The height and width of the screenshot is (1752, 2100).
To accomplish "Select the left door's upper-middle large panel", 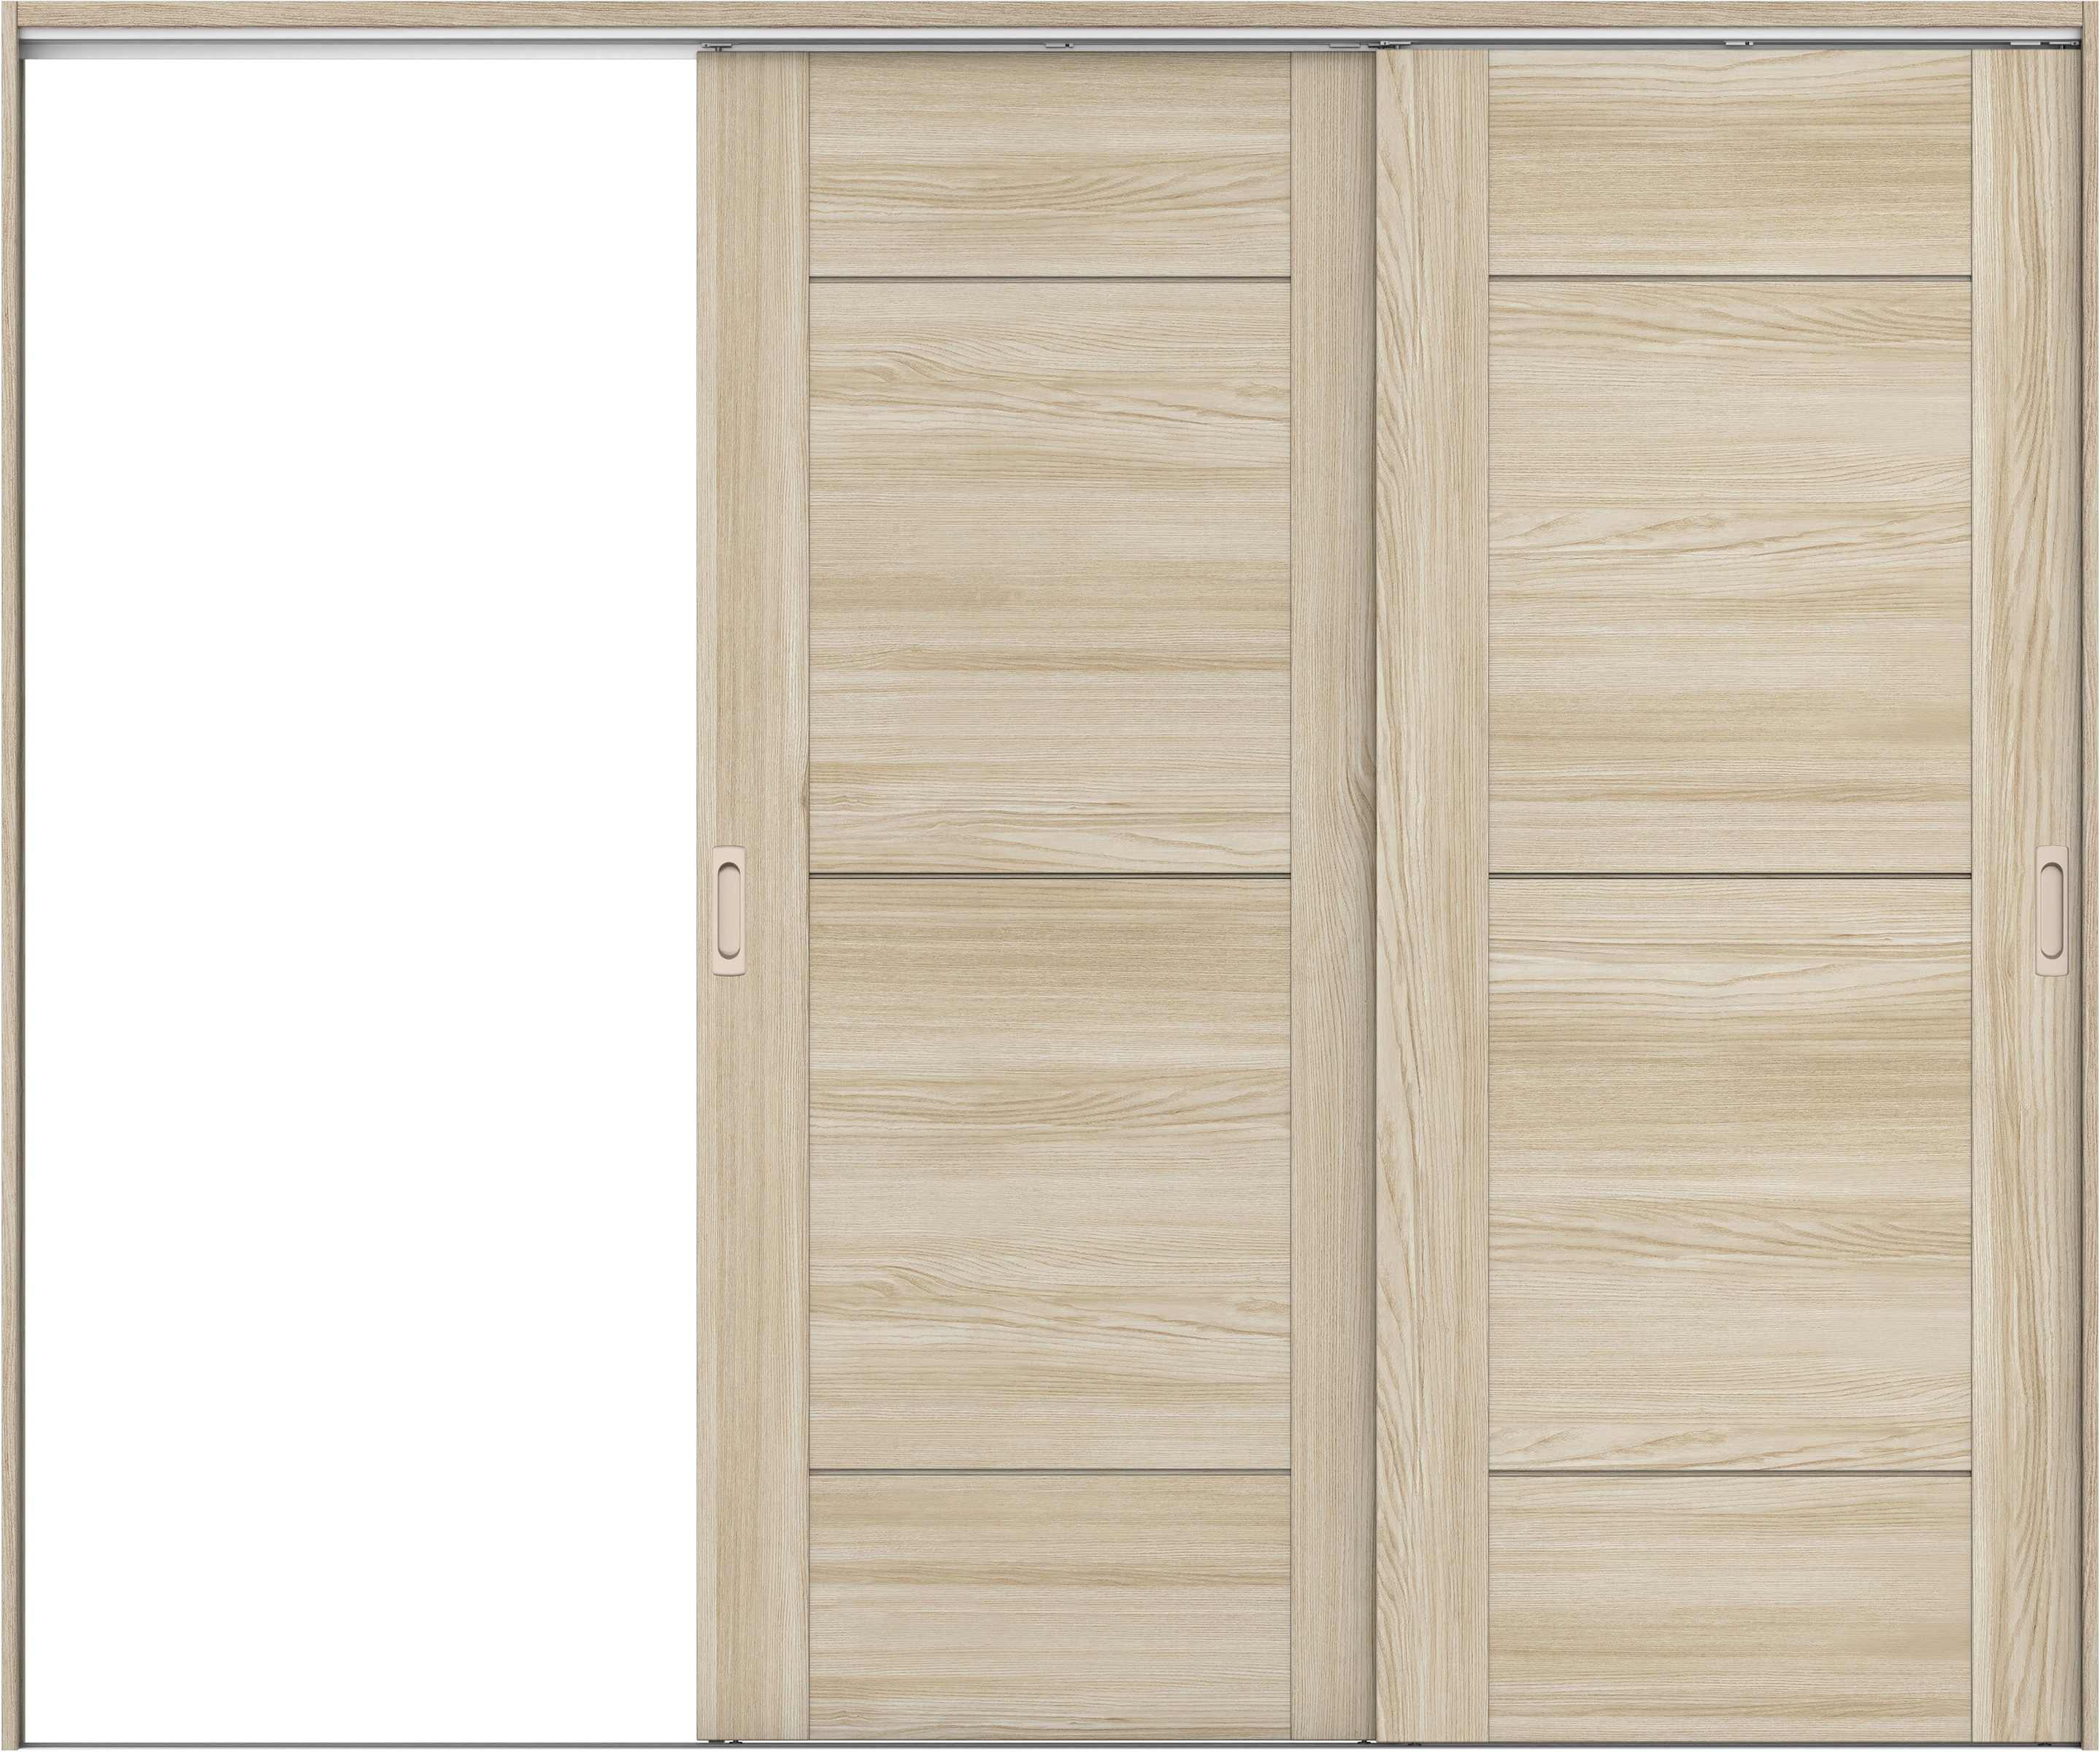I will (1048, 577).
